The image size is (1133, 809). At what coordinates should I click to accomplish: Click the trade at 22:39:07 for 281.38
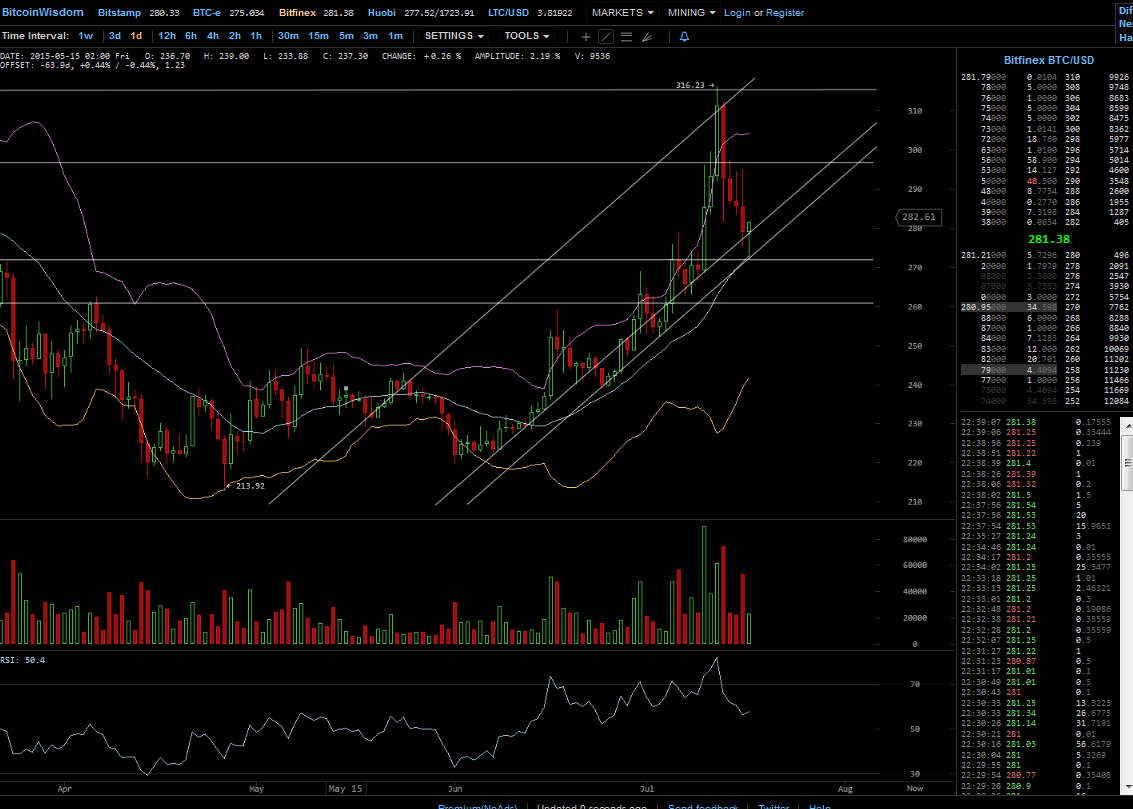[1037, 423]
